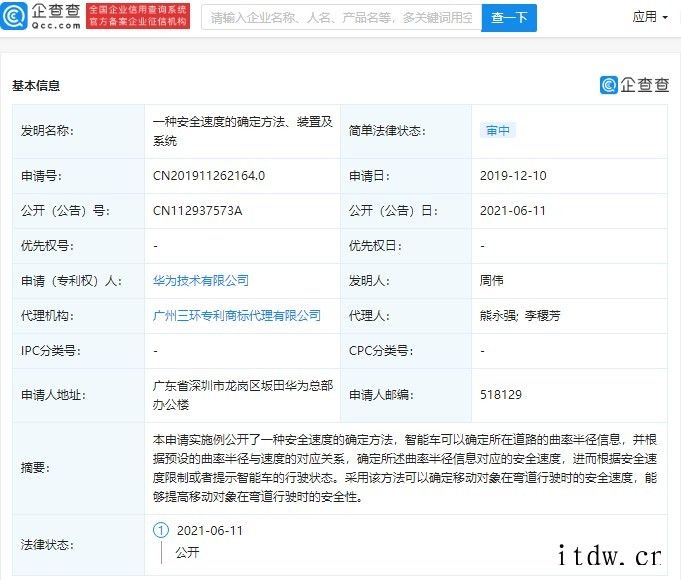Click the Qcc.com logo icon
This screenshot has height=580, width=681.
click(14, 16)
